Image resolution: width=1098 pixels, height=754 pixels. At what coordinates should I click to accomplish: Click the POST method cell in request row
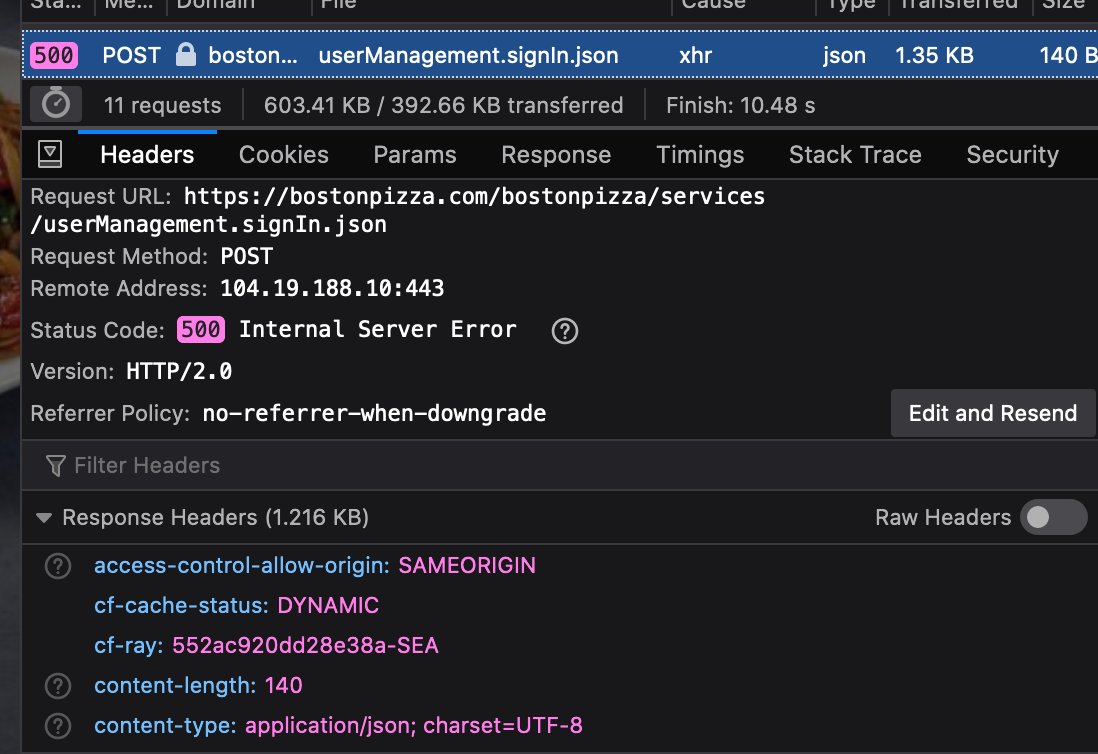[132, 55]
